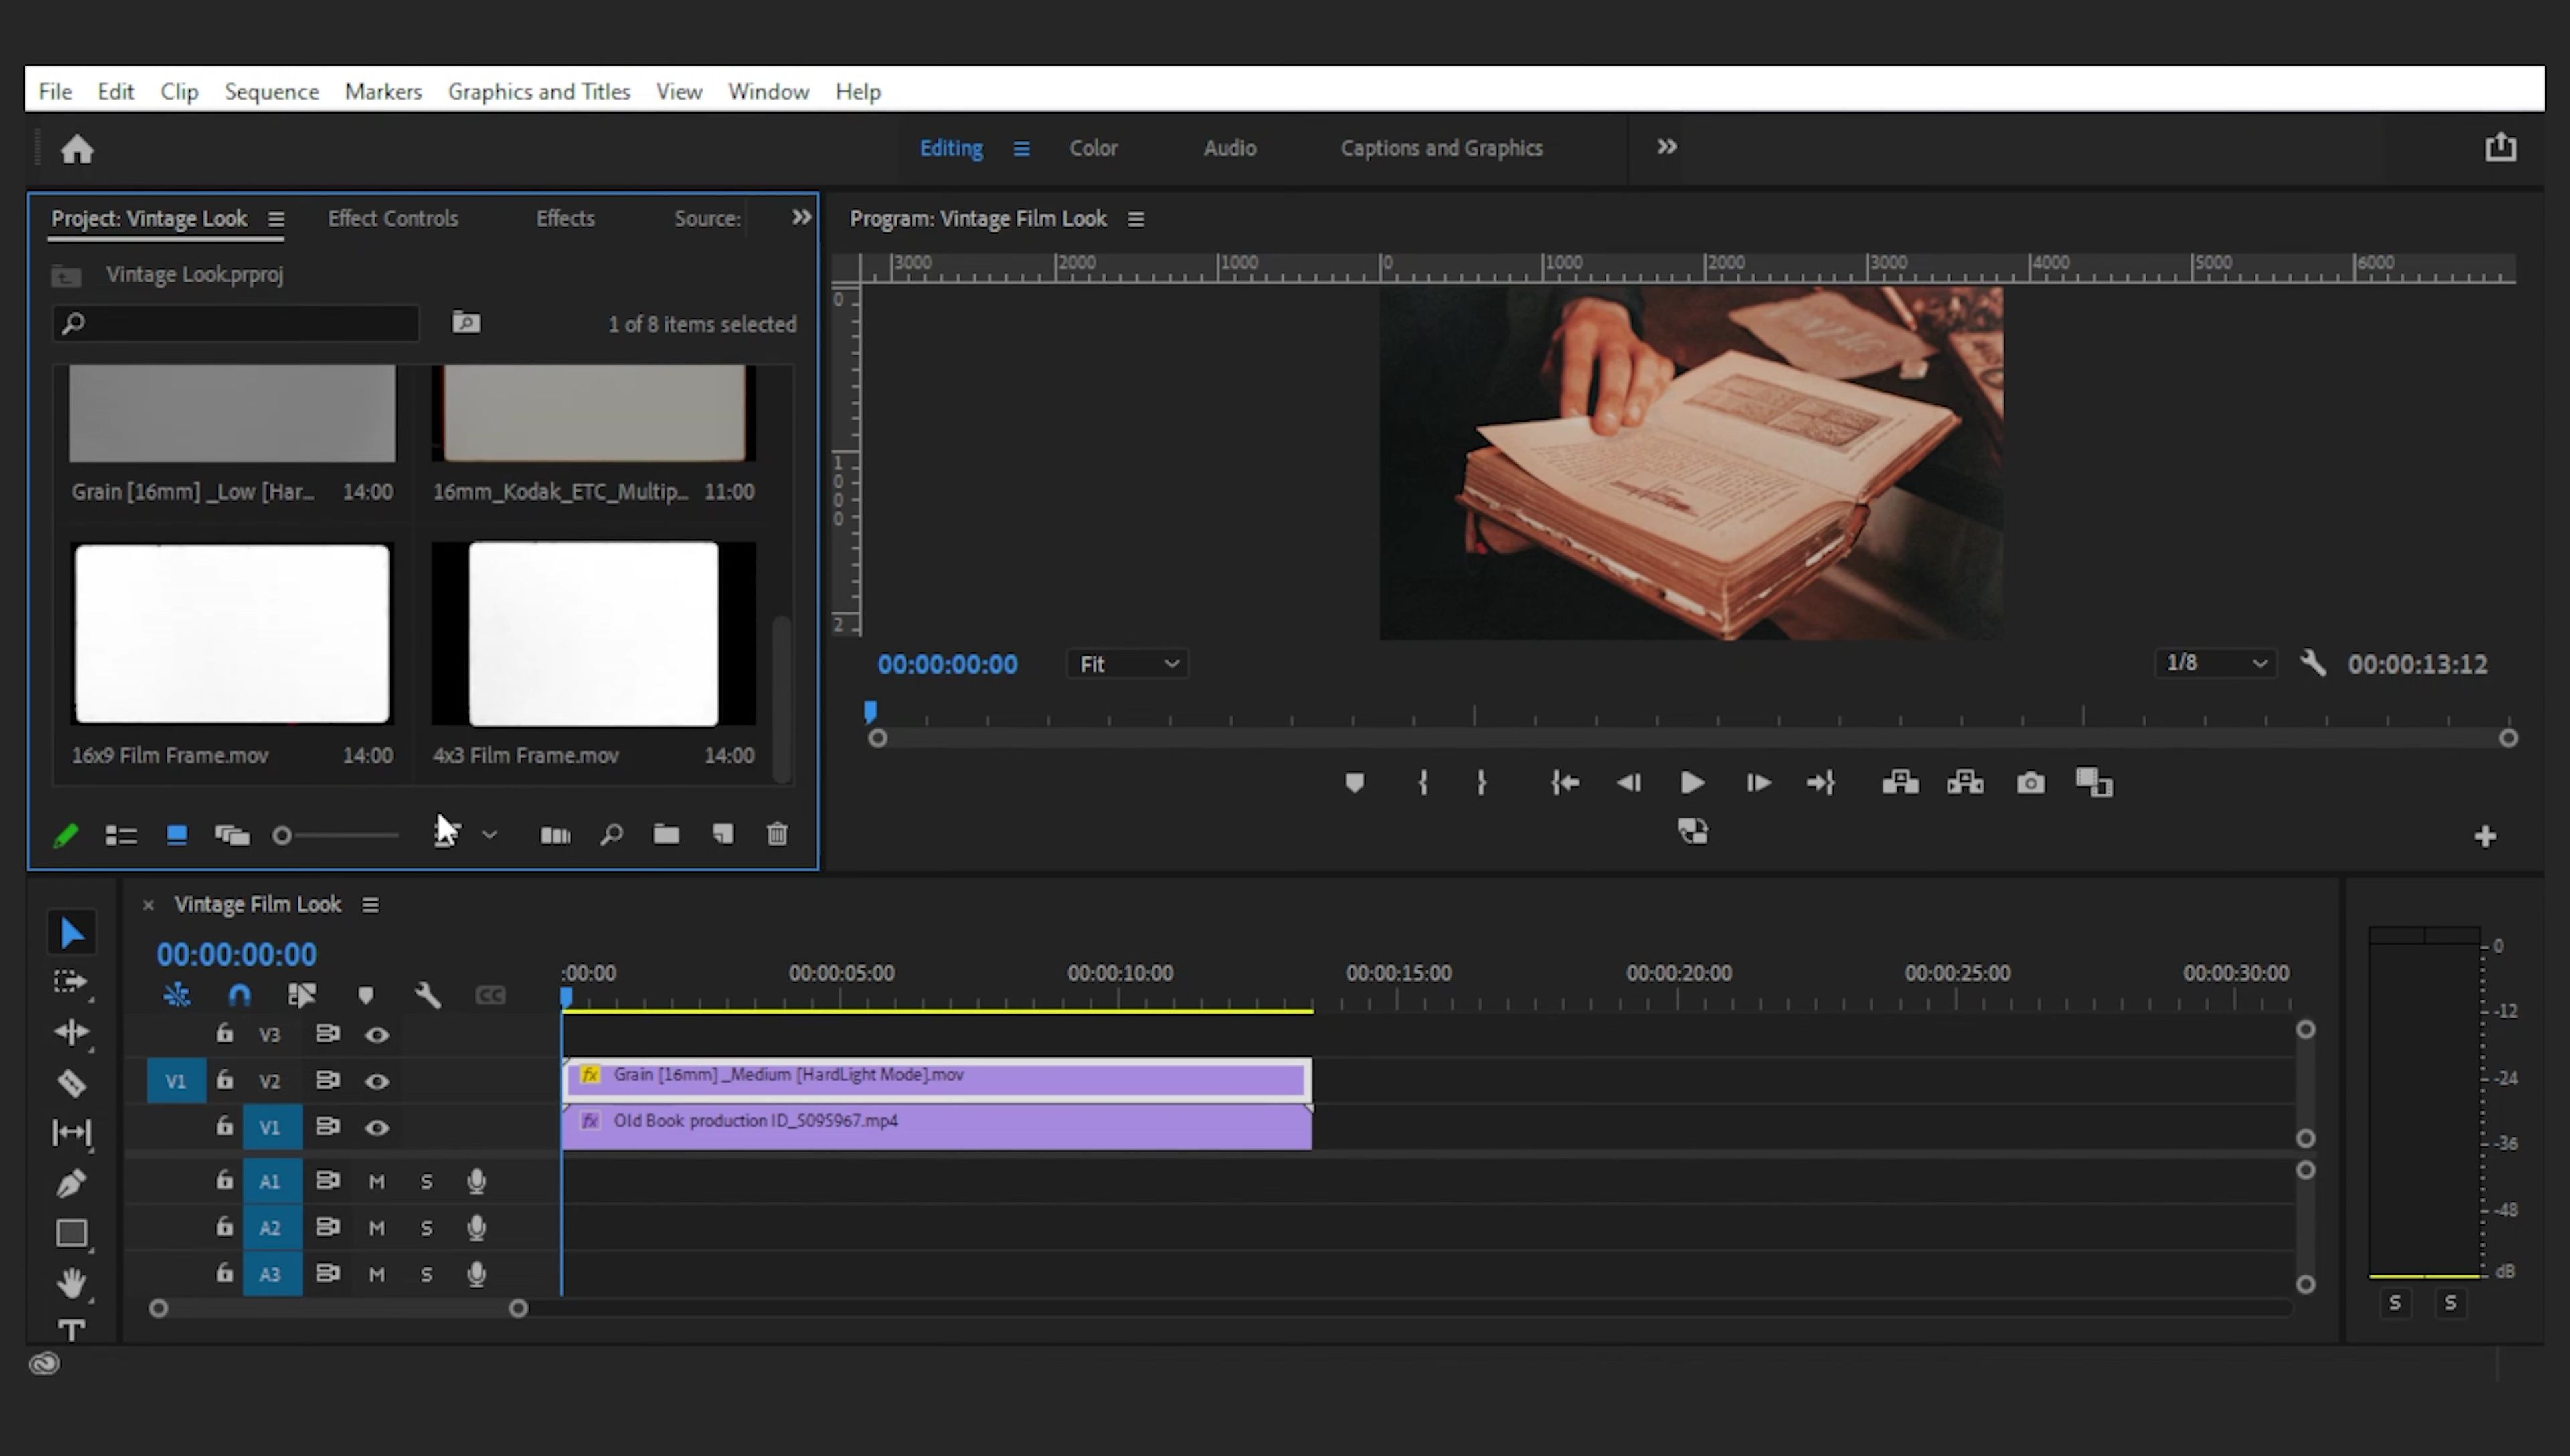Viewport: 2570px width, 1456px height.
Task: Click the Add Marker button in Program monitor
Action: pyautogui.click(x=1354, y=783)
